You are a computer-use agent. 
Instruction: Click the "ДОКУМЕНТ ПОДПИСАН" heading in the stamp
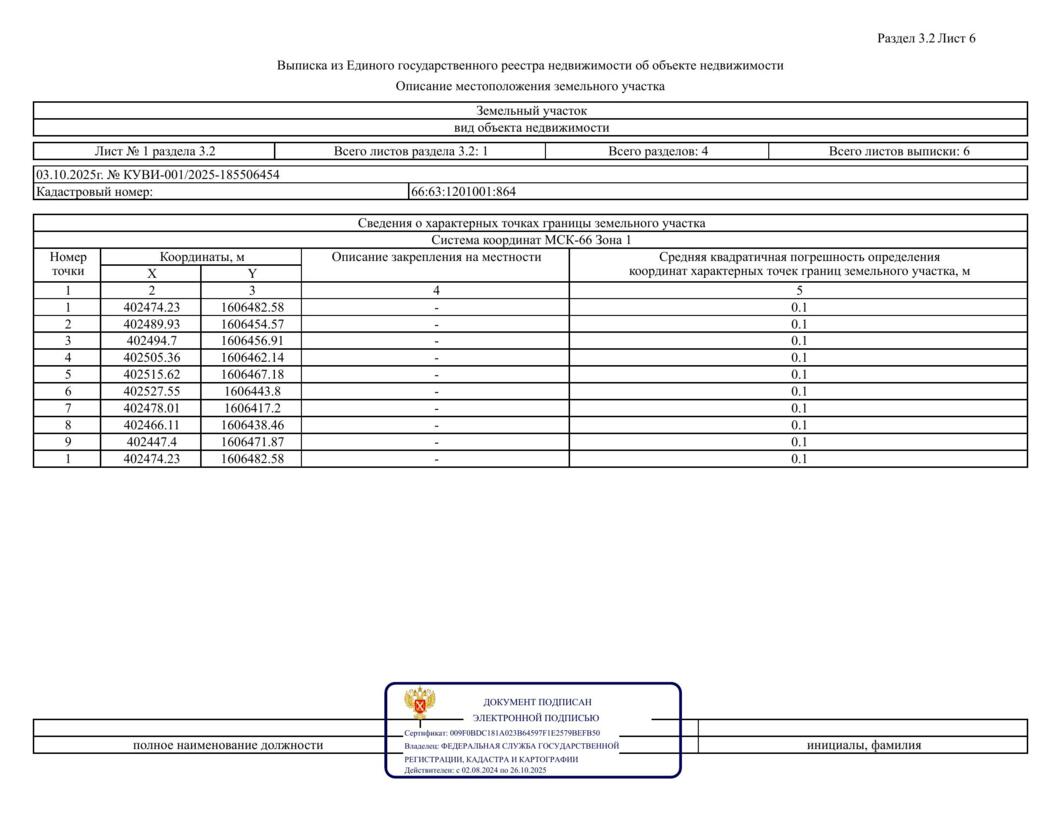pos(537,702)
